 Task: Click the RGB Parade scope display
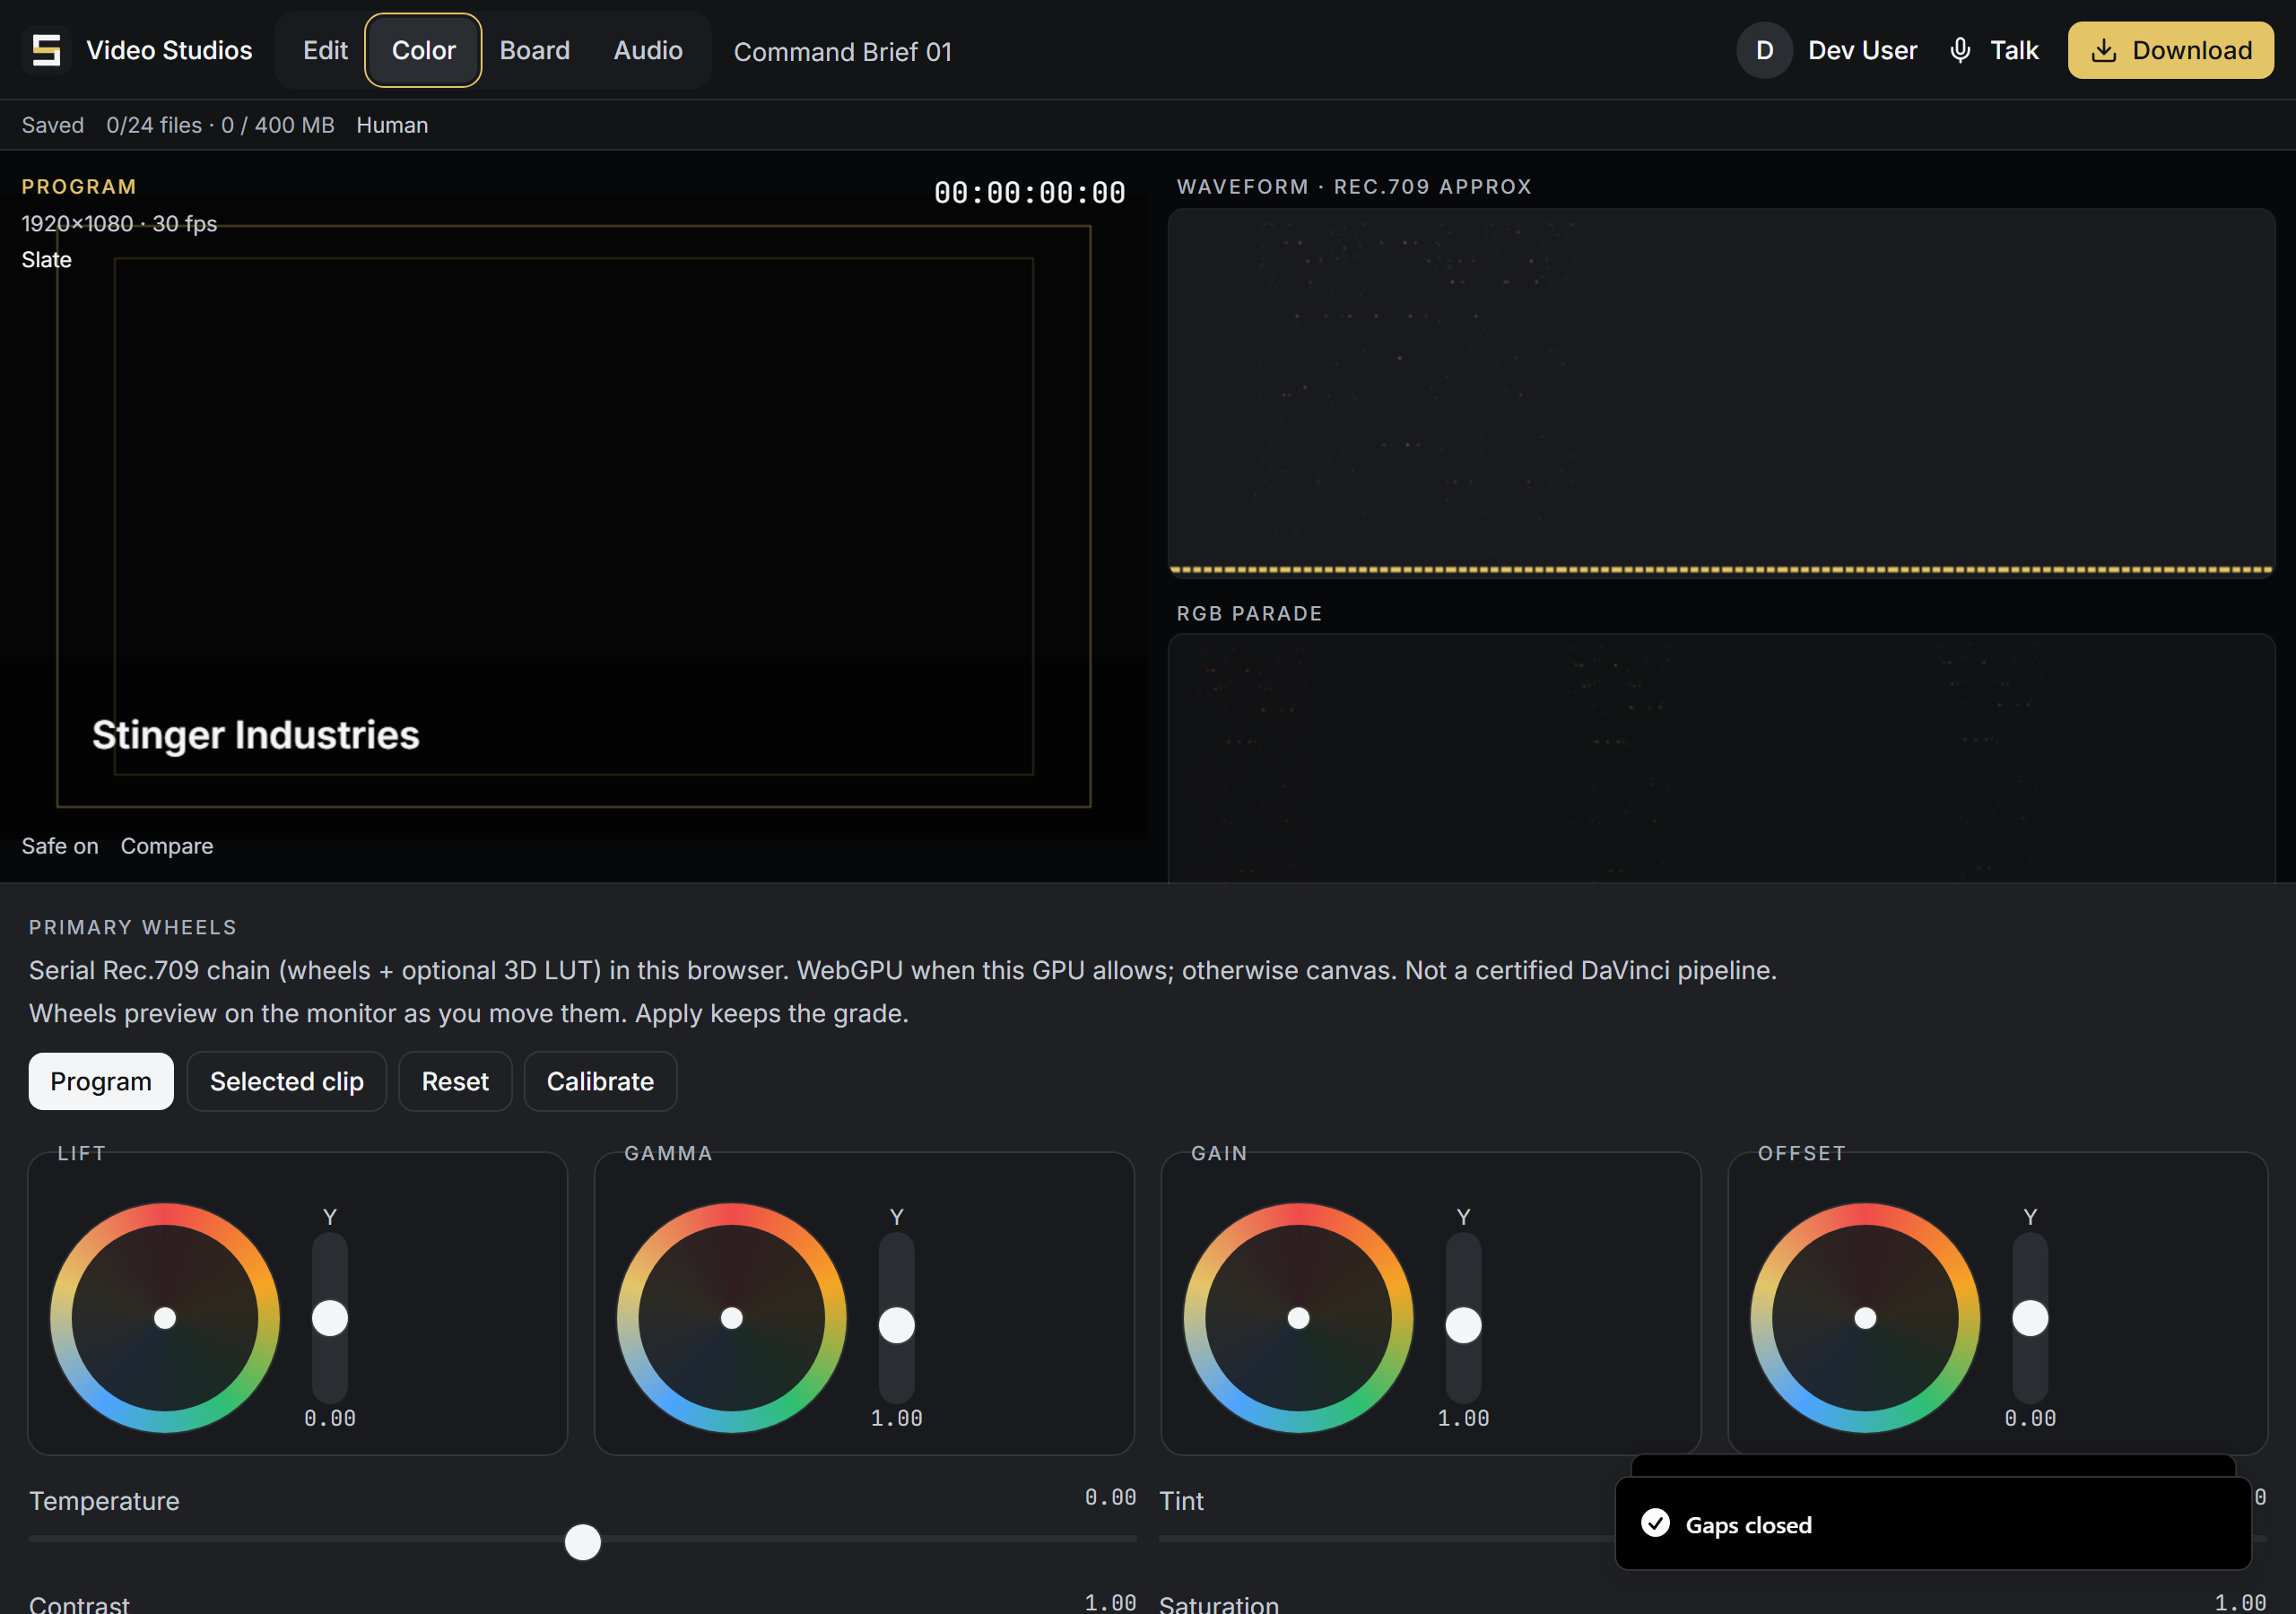pyautogui.click(x=1721, y=758)
